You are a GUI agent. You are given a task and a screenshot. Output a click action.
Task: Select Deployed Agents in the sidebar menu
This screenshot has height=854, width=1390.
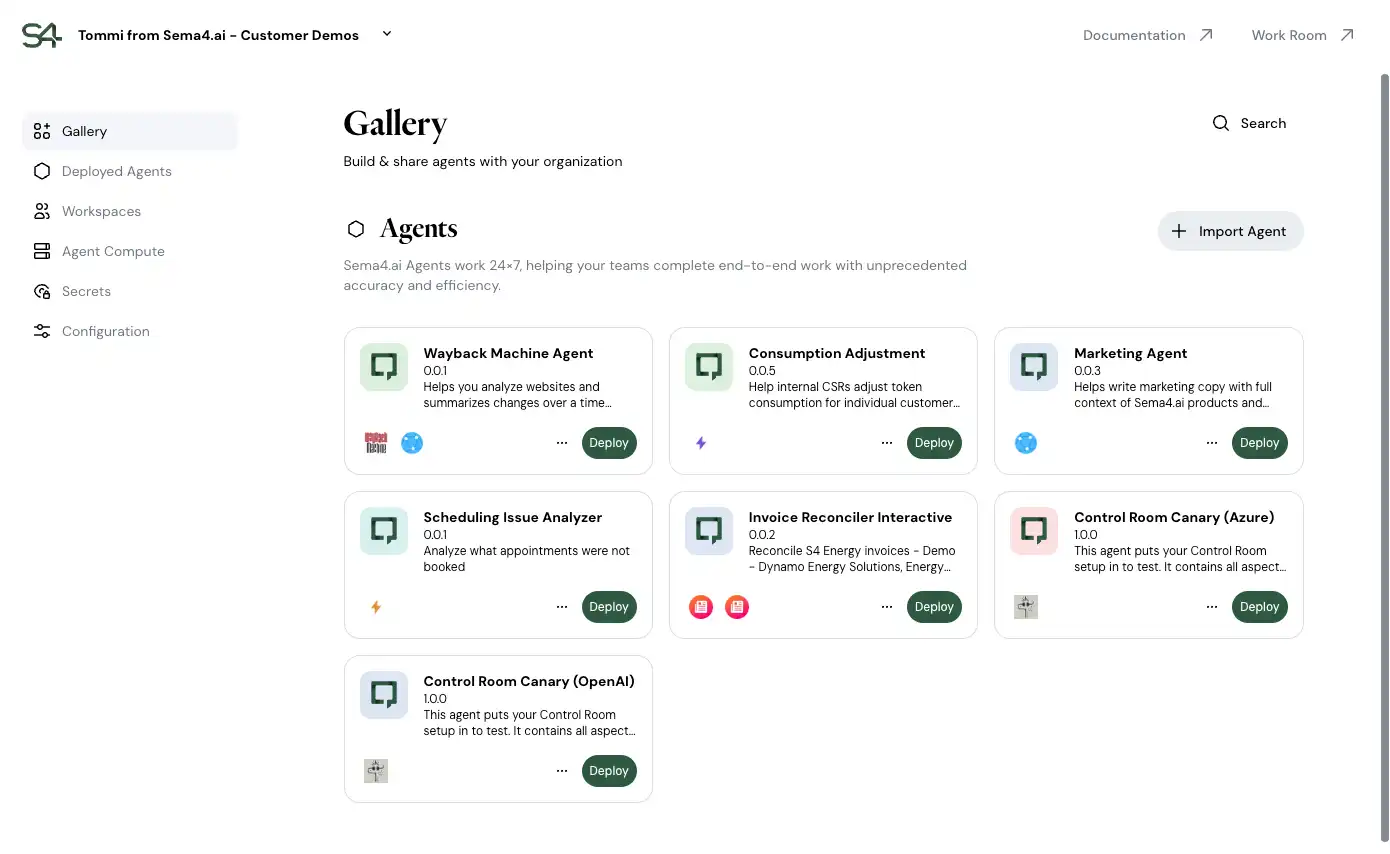click(117, 171)
